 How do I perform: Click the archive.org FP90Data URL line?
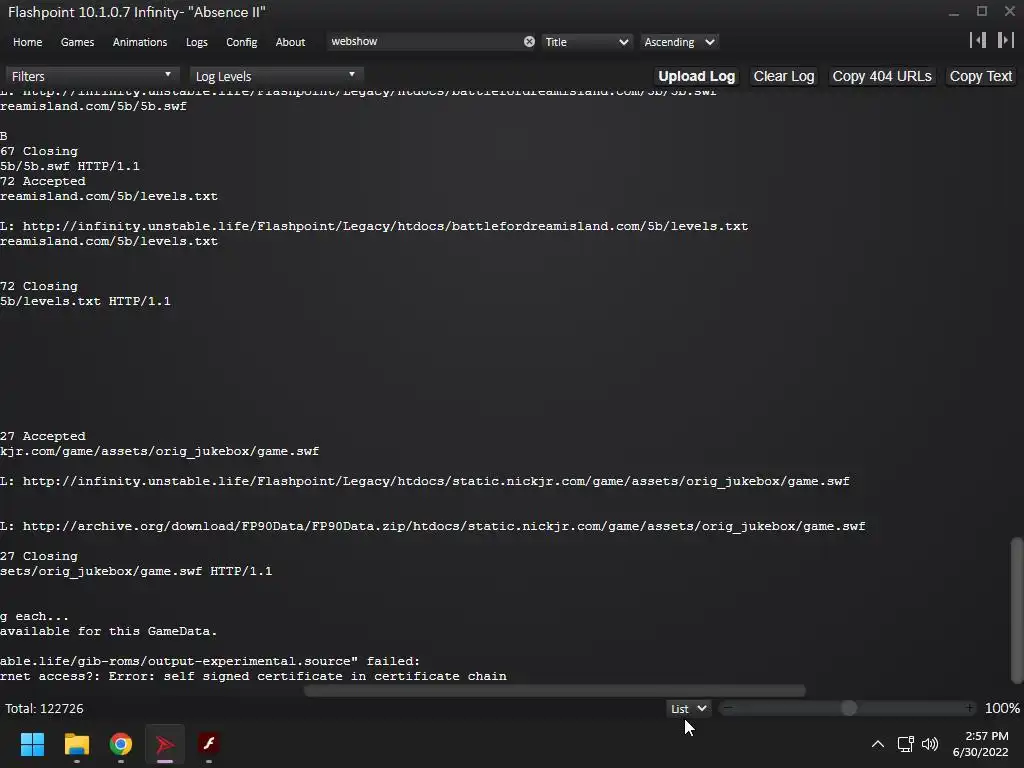pos(432,526)
